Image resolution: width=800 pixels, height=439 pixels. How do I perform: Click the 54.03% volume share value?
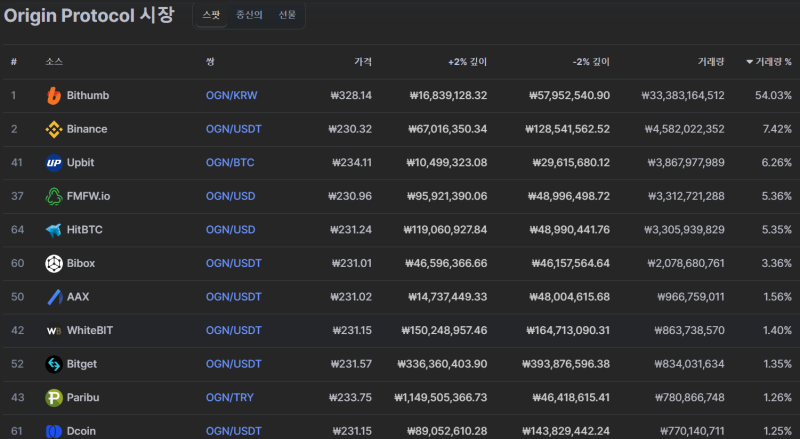tap(773, 95)
